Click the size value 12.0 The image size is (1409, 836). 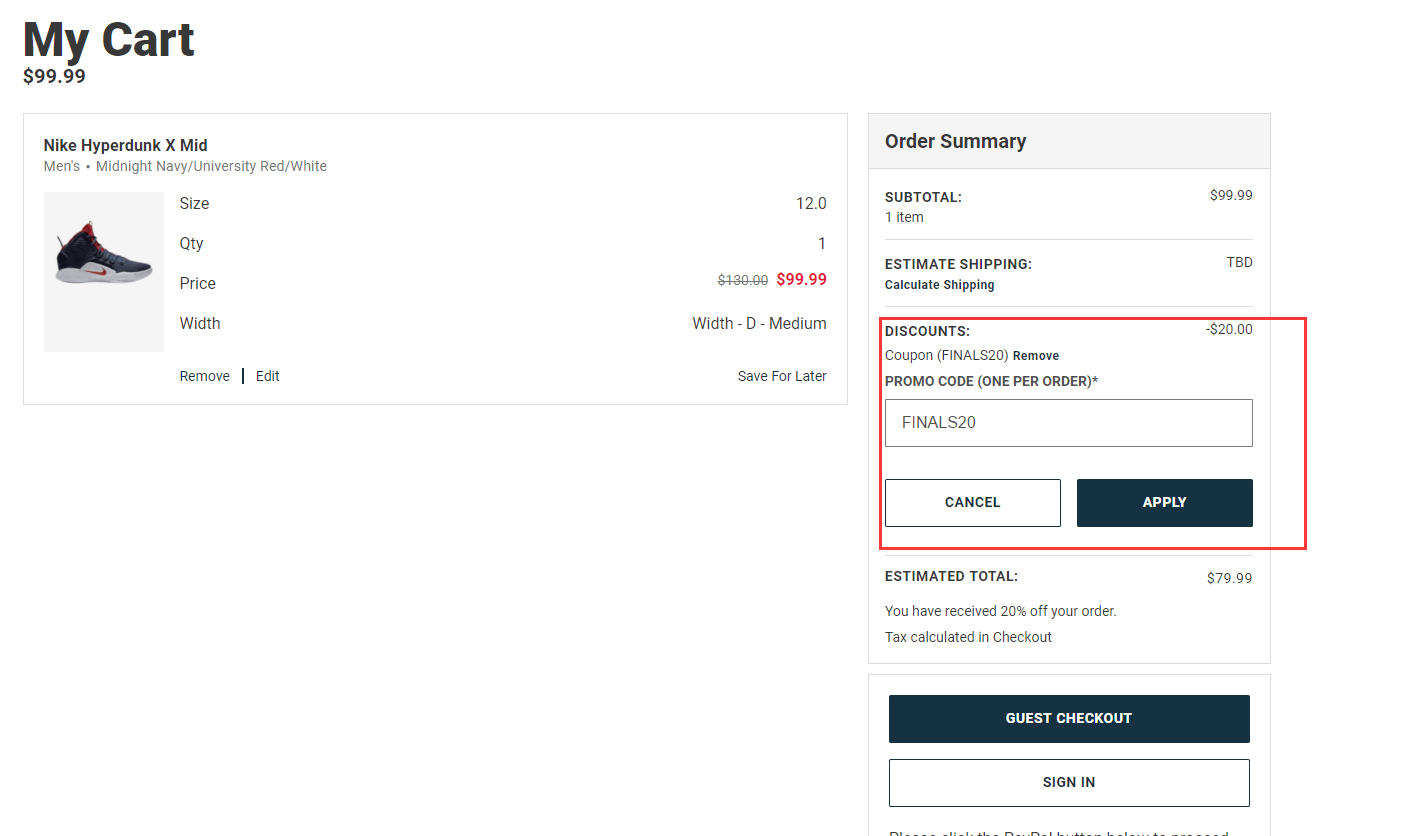[811, 204]
